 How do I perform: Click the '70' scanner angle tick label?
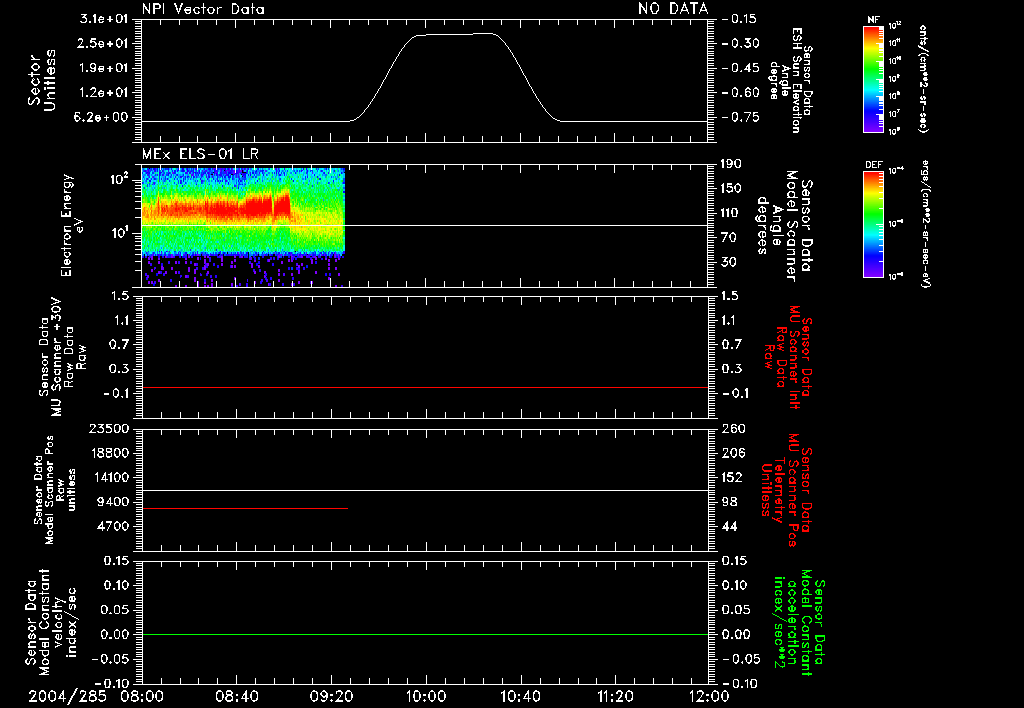point(728,238)
